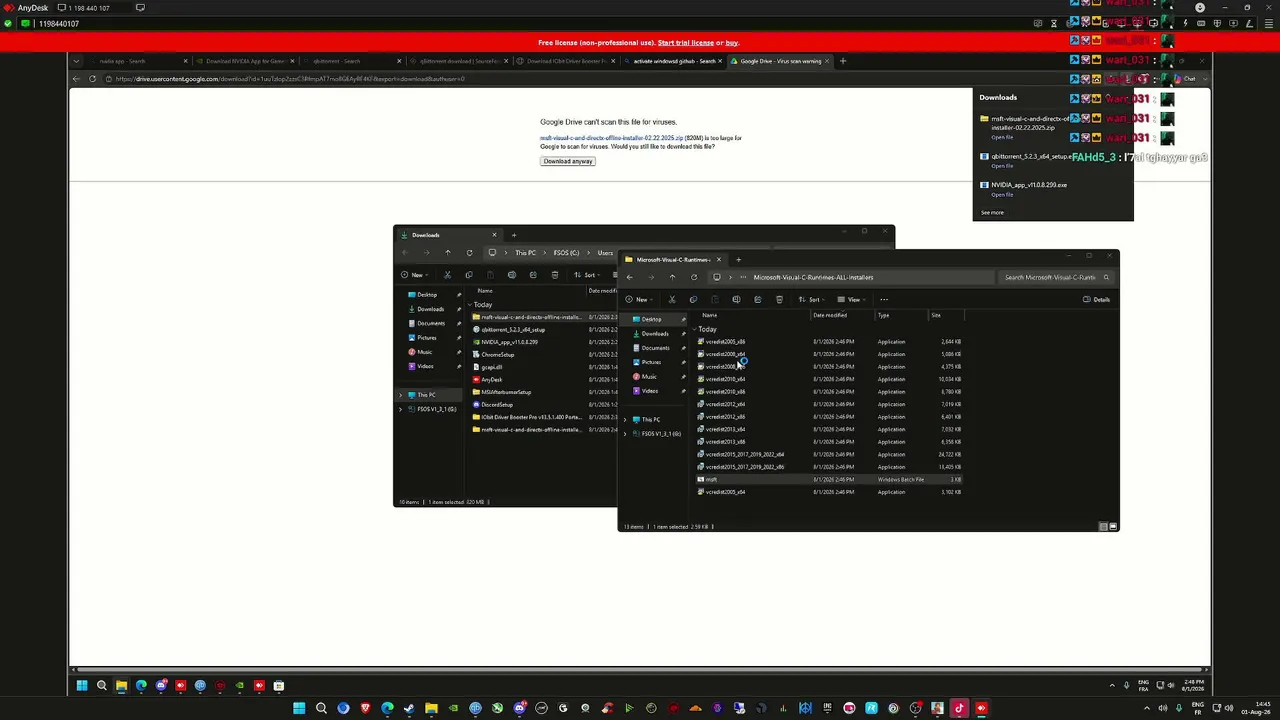Click the Cut icon in Runtimes Explorer toolbar

click(x=672, y=299)
